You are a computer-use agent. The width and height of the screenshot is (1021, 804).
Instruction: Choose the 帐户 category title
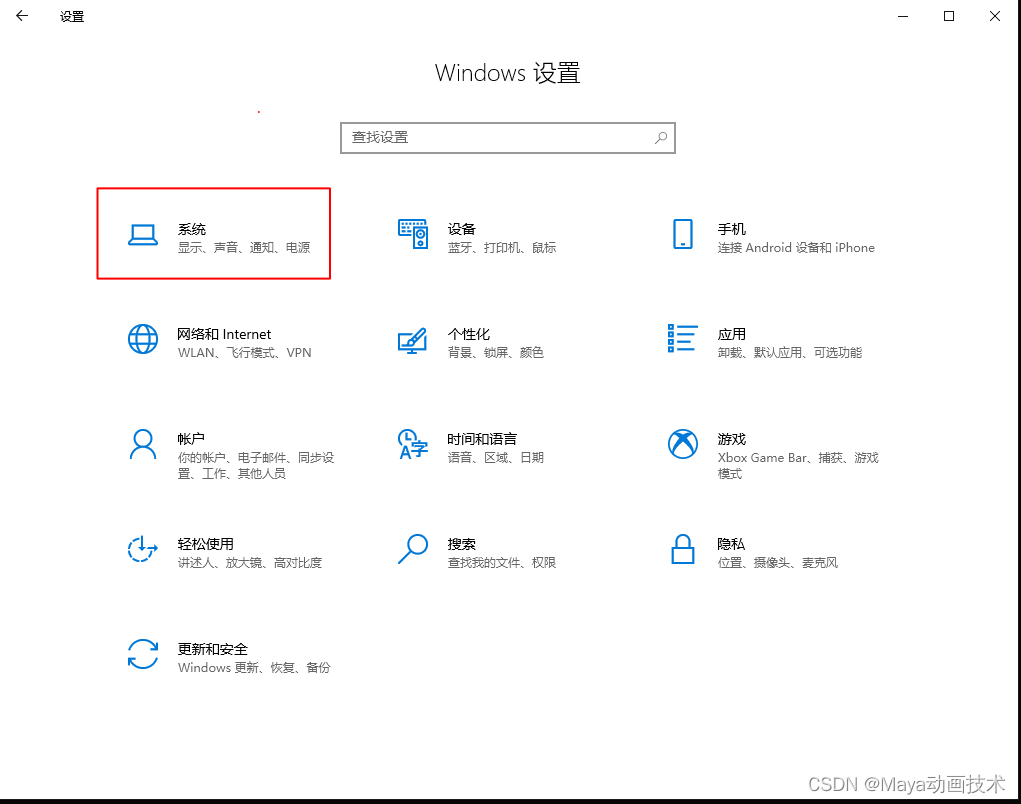pyautogui.click(x=191, y=439)
